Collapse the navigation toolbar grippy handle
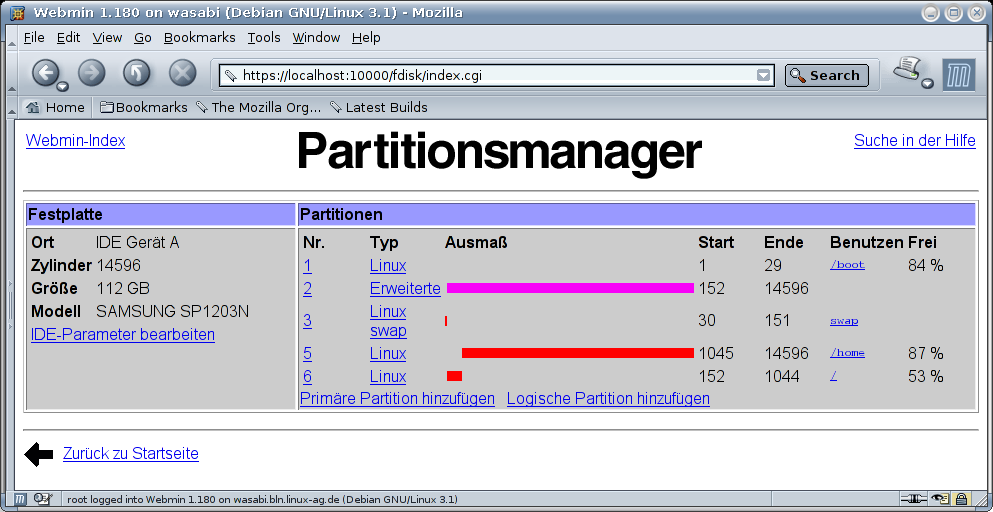993x512 pixels. (x=11, y=75)
